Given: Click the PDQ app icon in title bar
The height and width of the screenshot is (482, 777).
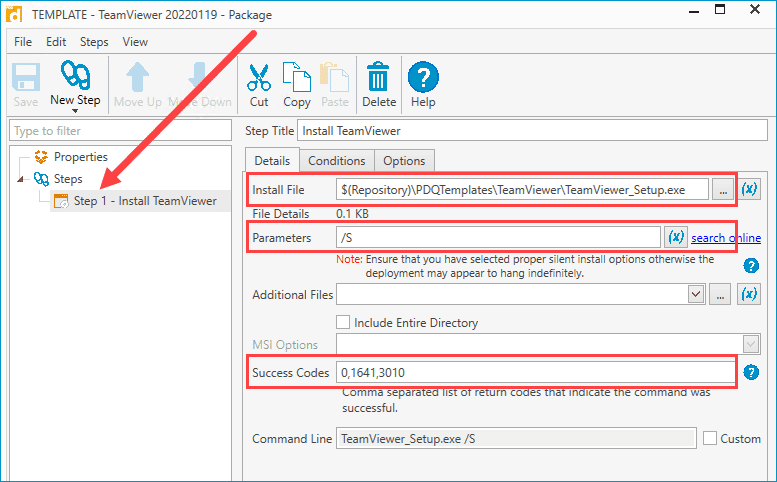Looking at the screenshot, I should coord(14,13).
